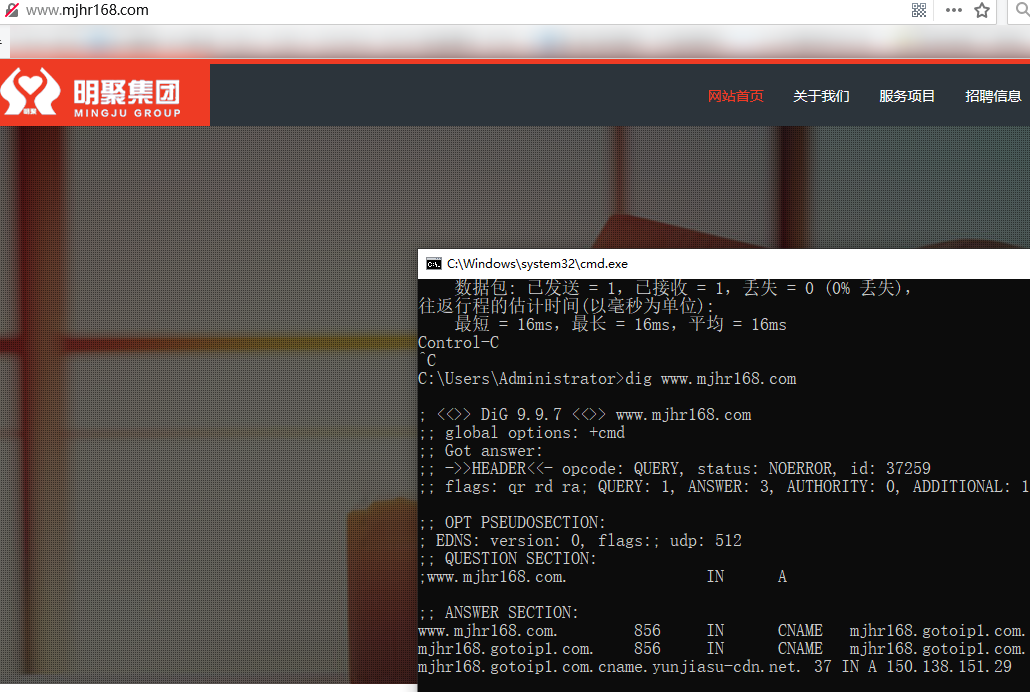This screenshot has width=1030, height=692.
Task: Go to 关于我们 page
Action: (821, 96)
